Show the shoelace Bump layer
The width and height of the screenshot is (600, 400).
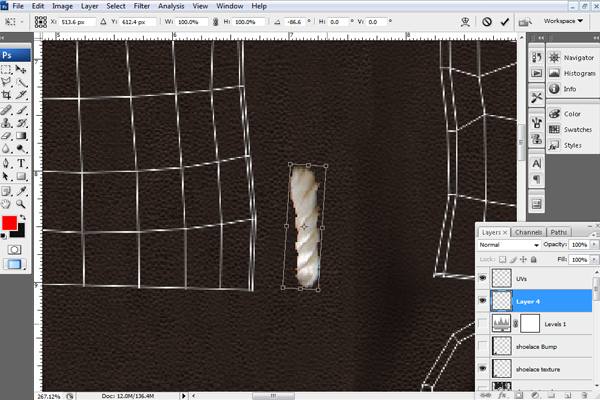(x=483, y=346)
